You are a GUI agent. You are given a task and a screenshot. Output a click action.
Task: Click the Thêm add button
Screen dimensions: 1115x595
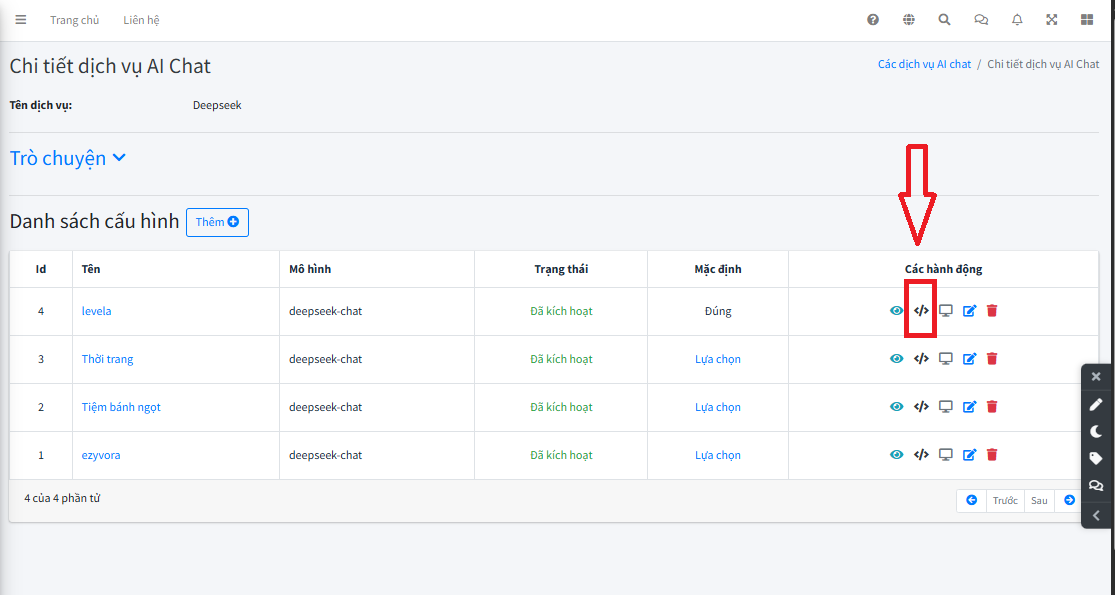click(x=218, y=223)
